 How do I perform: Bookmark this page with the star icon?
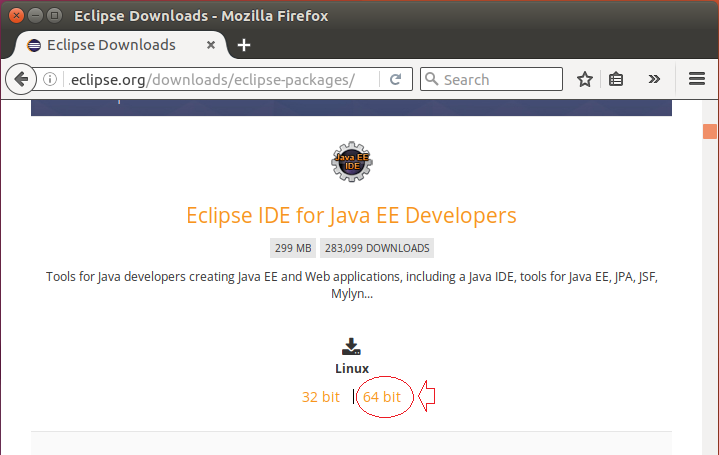[585, 79]
